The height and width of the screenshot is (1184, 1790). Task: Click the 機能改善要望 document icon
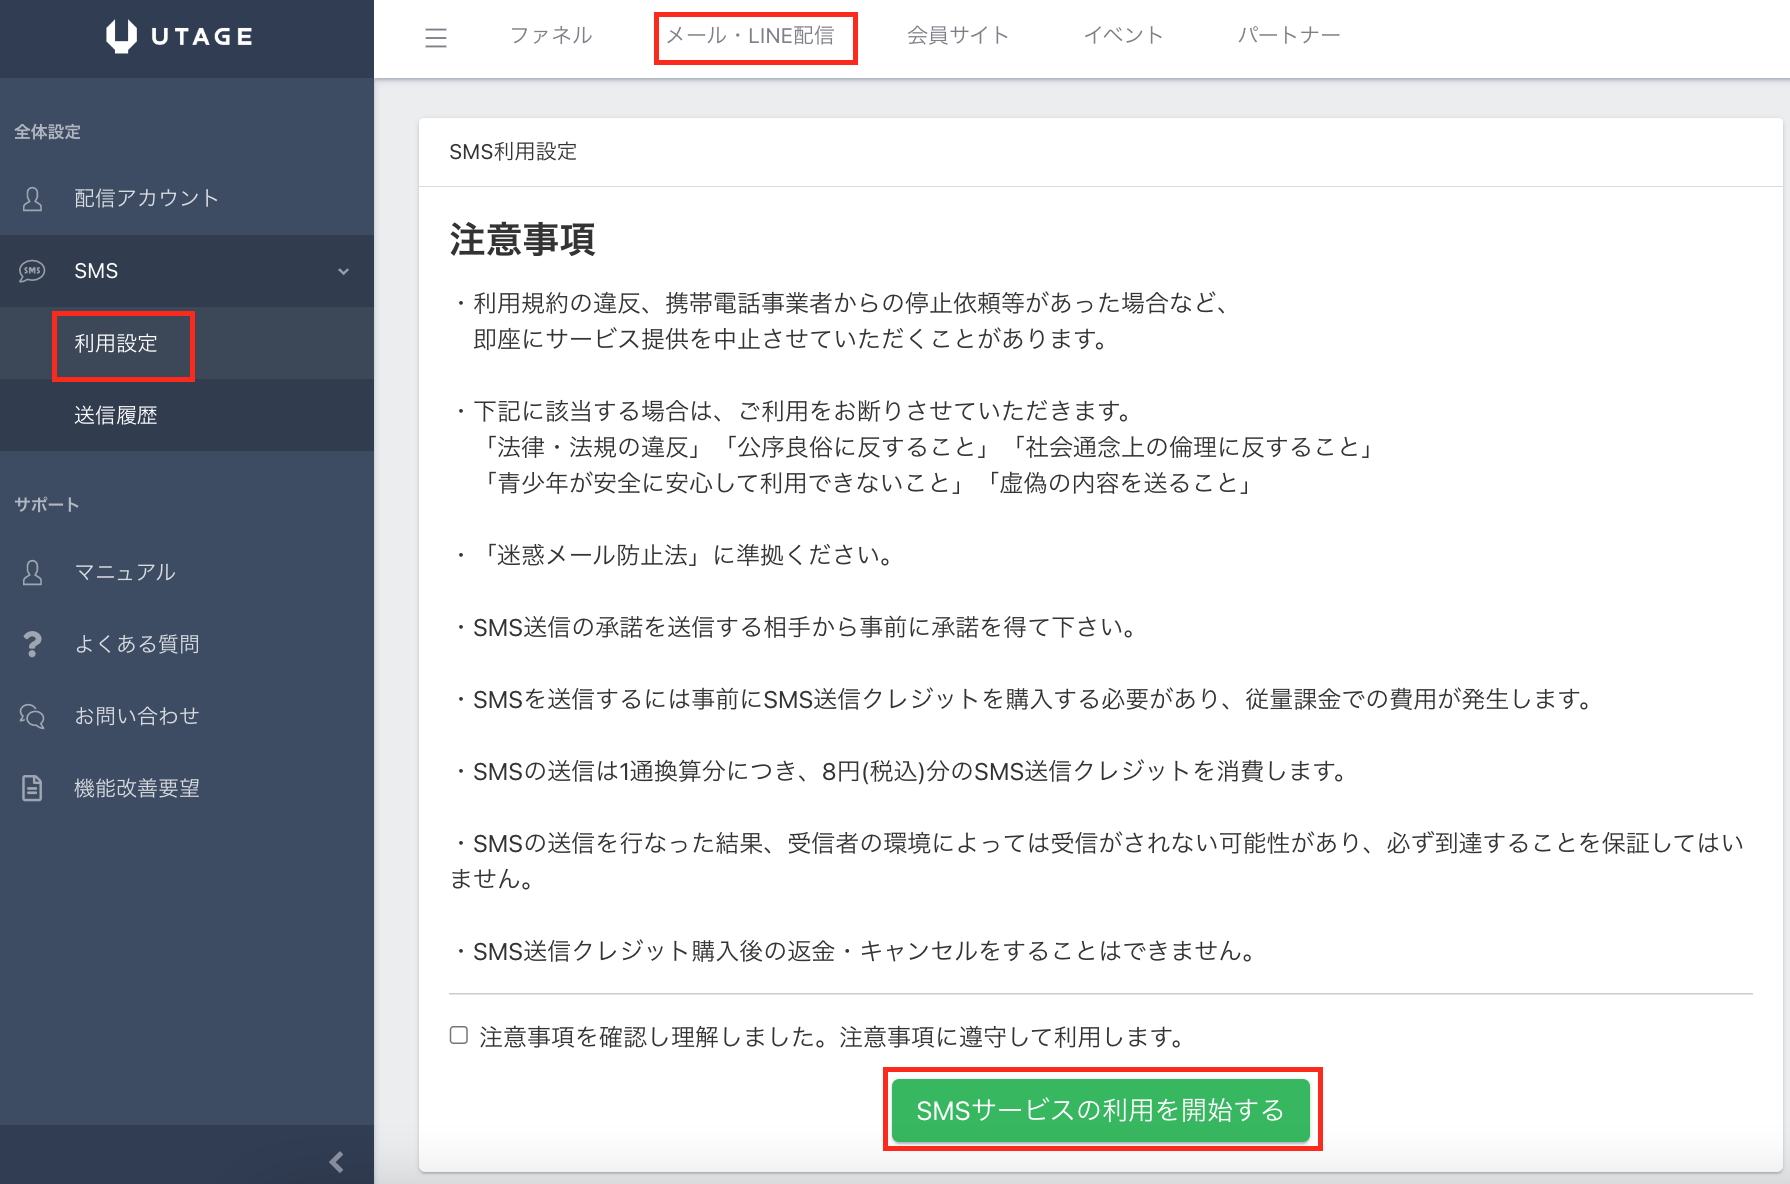click(x=32, y=788)
